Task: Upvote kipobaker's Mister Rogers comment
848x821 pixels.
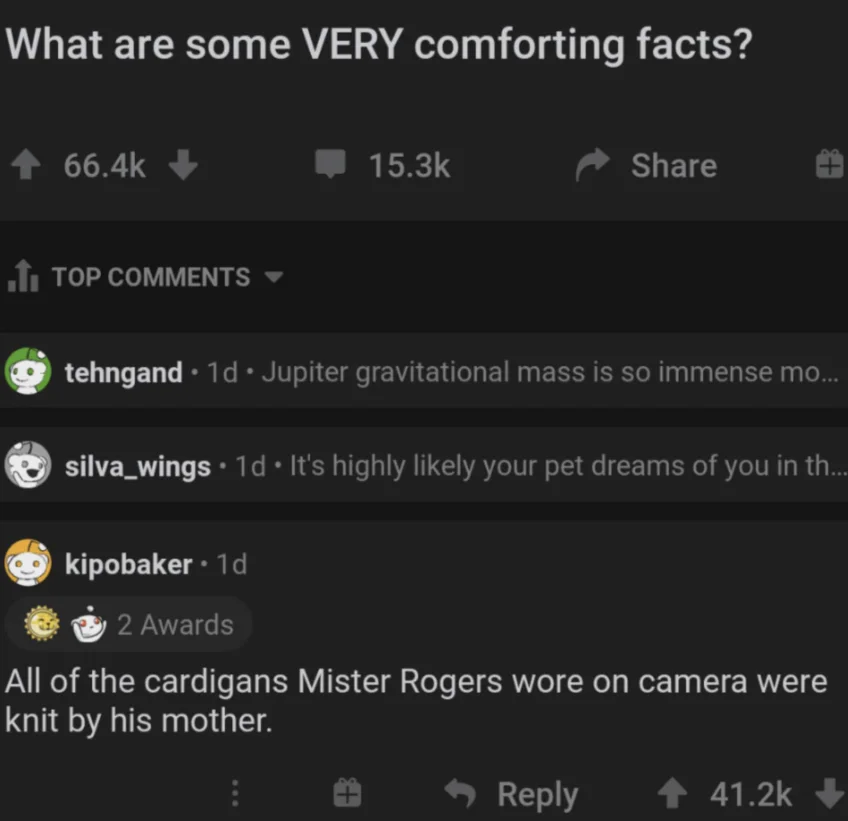Action: (x=672, y=794)
